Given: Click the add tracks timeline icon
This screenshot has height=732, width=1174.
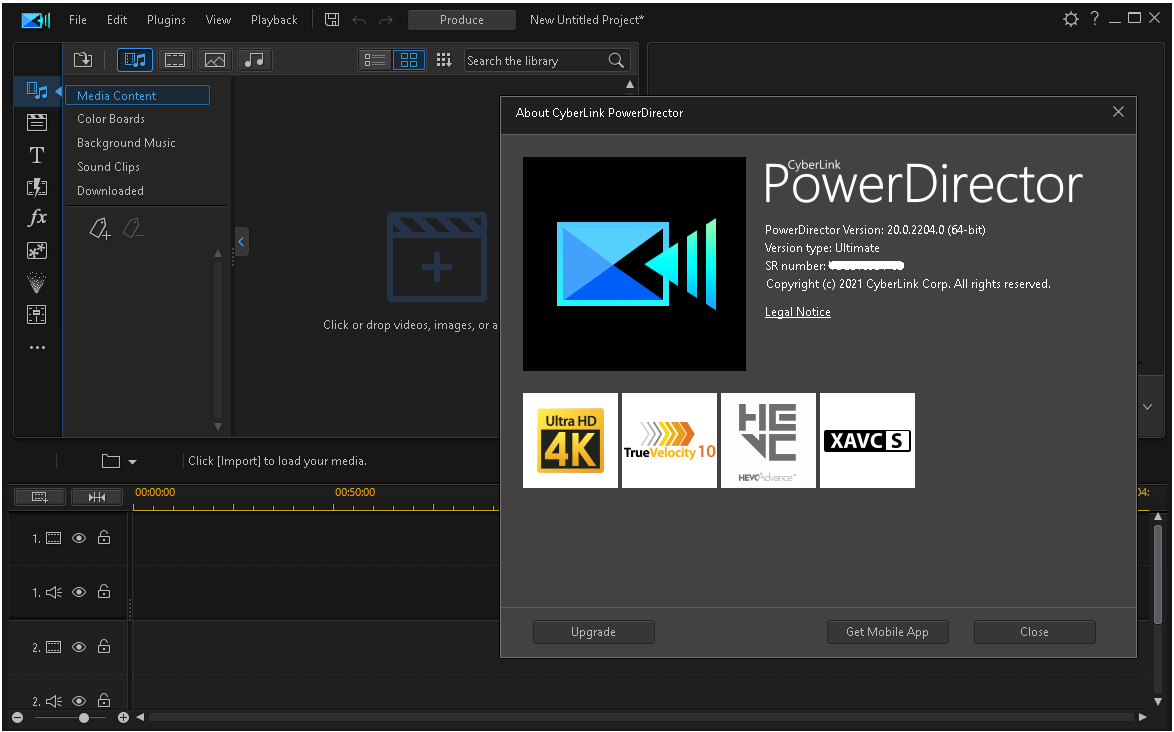Looking at the screenshot, I should 40,497.
